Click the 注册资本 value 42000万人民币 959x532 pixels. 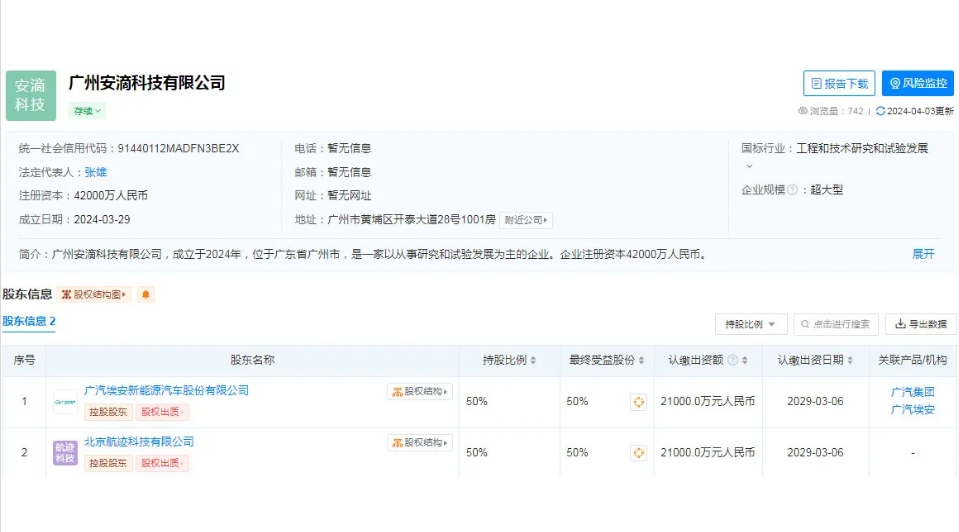[x=111, y=195]
